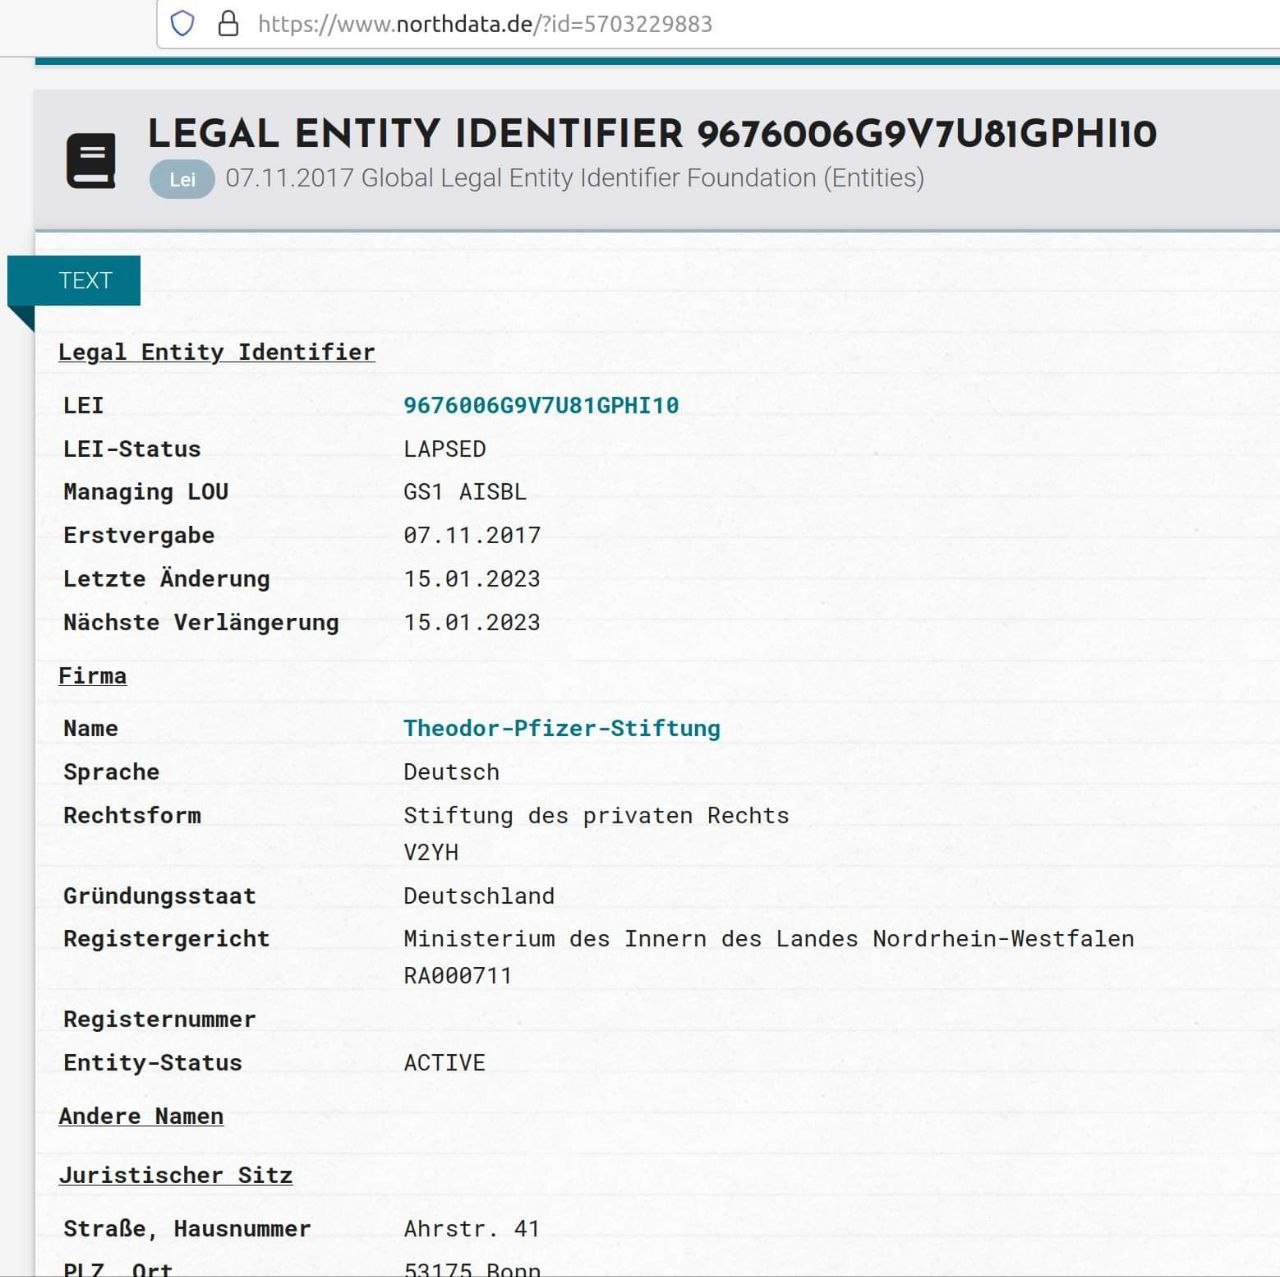Click the Firma section heading
The image size is (1280, 1277).
(x=93, y=676)
